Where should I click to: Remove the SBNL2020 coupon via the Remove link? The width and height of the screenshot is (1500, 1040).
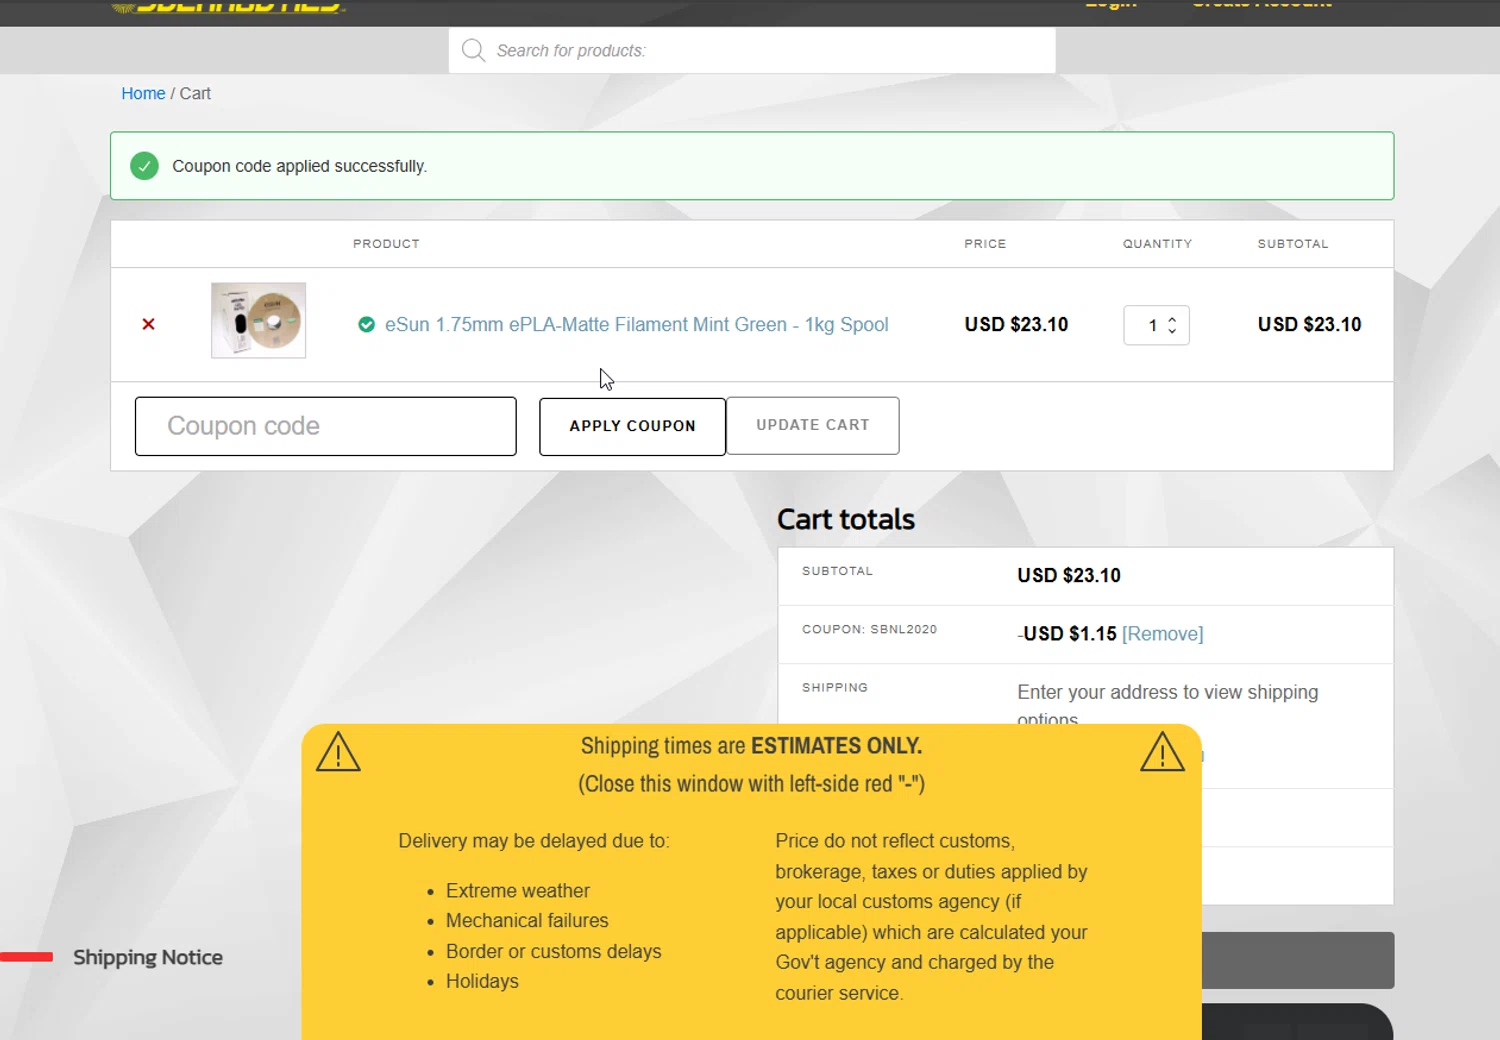click(x=1162, y=634)
